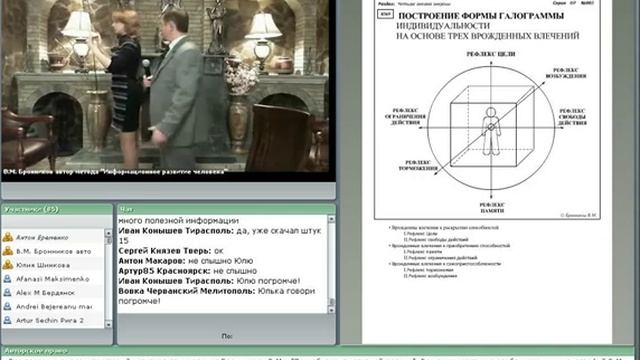Screen dimensions: 640x360
Task: Click the video caption about В.М. Бронников
Action: click(x=115, y=172)
